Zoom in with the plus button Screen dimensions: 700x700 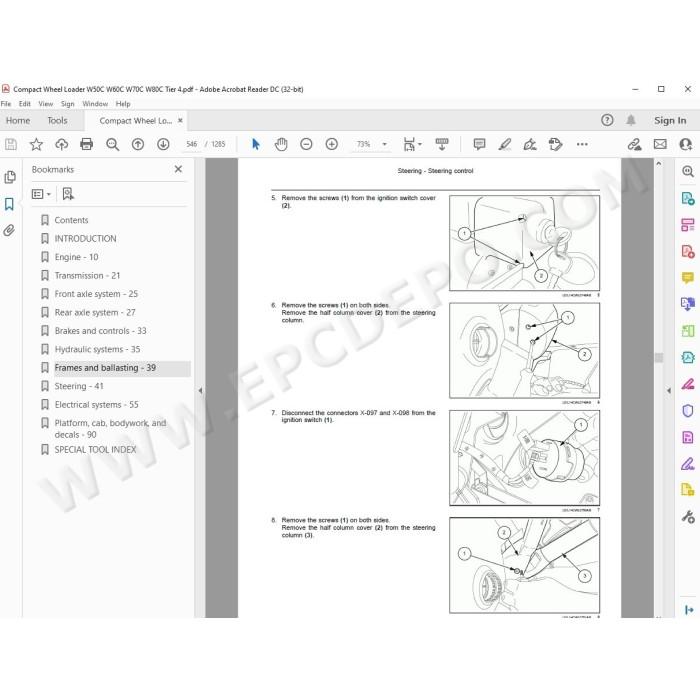332,144
